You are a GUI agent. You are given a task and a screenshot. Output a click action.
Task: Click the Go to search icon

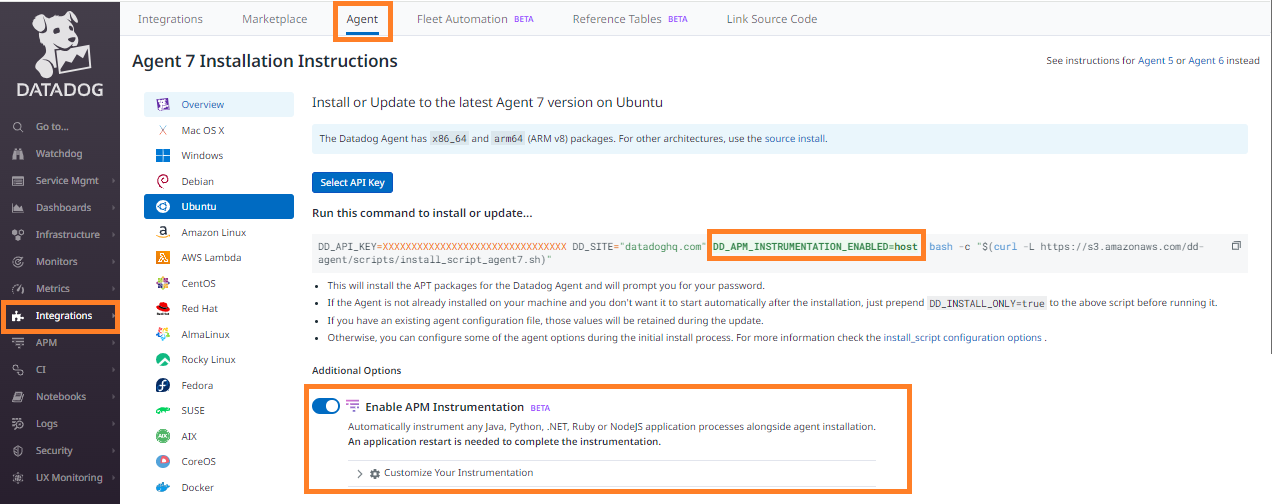pos(17,127)
